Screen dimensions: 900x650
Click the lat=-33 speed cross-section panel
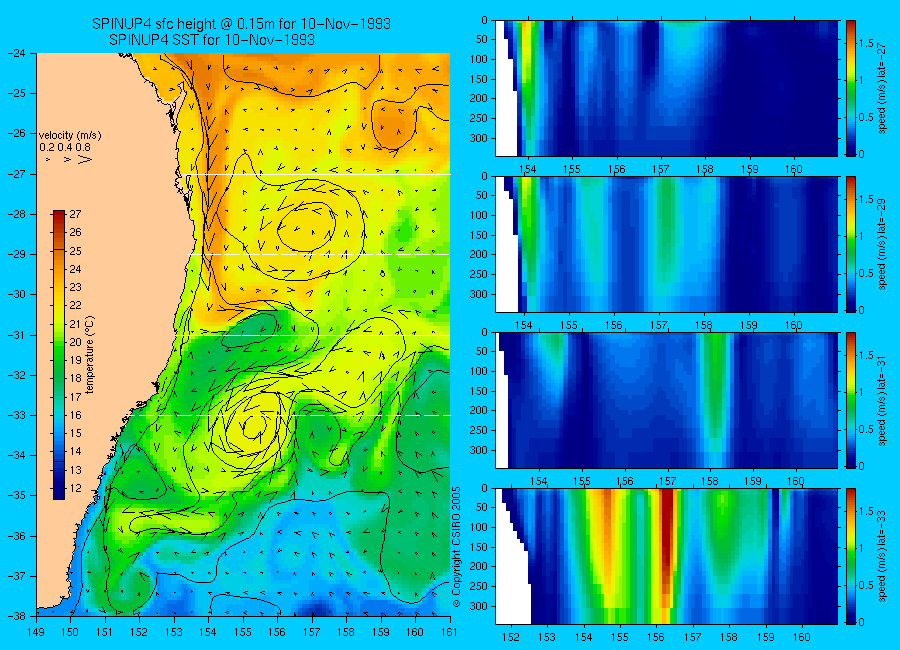pyautogui.click(x=666, y=556)
